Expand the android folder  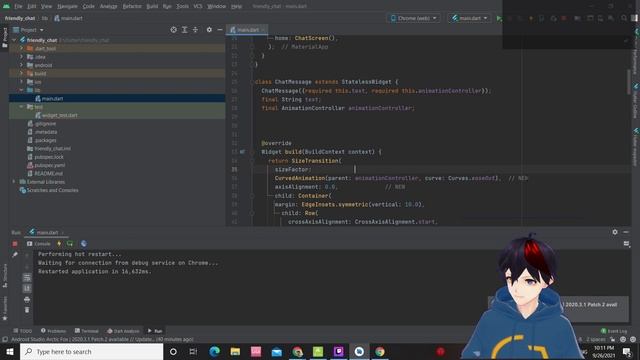tap(22, 65)
